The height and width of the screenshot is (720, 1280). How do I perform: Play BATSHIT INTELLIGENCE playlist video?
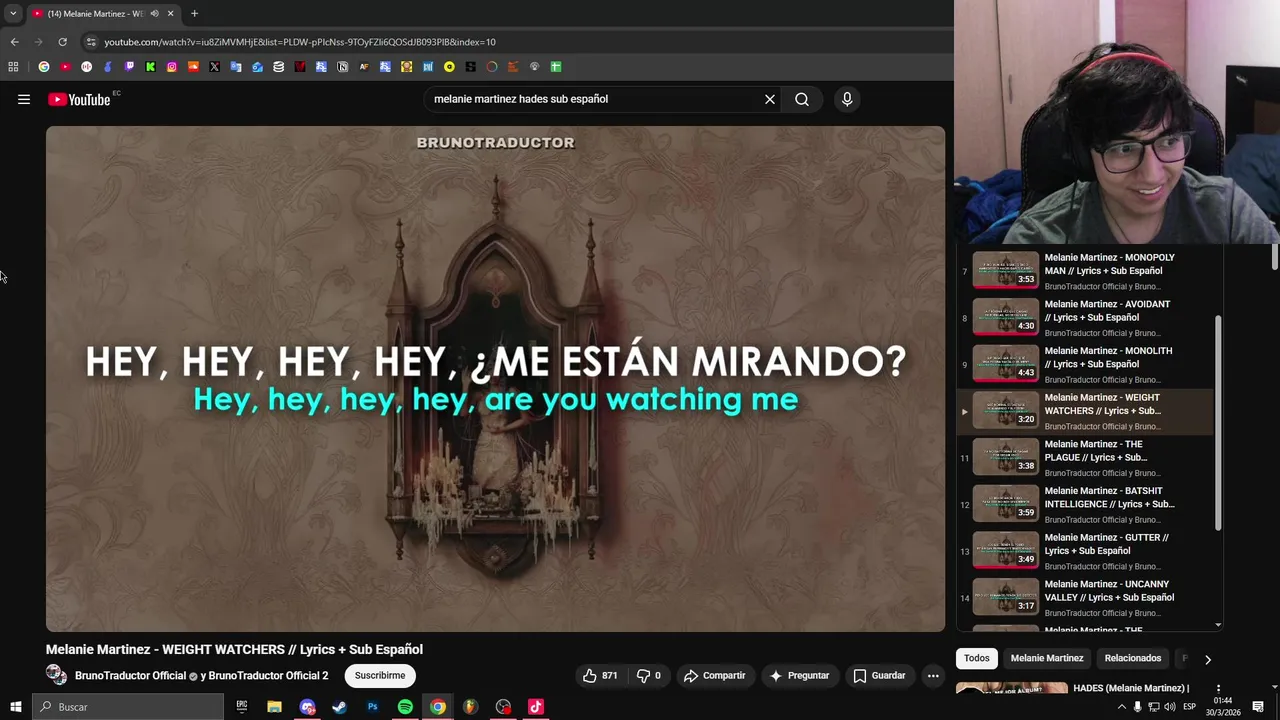[1086, 504]
